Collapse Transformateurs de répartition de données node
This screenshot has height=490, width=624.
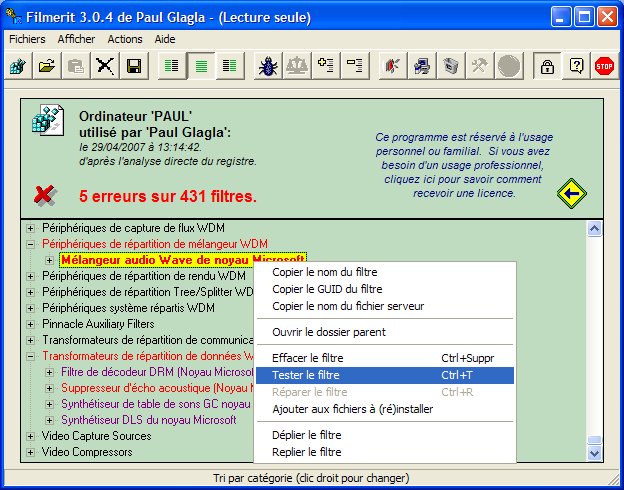pyautogui.click(x=30, y=356)
